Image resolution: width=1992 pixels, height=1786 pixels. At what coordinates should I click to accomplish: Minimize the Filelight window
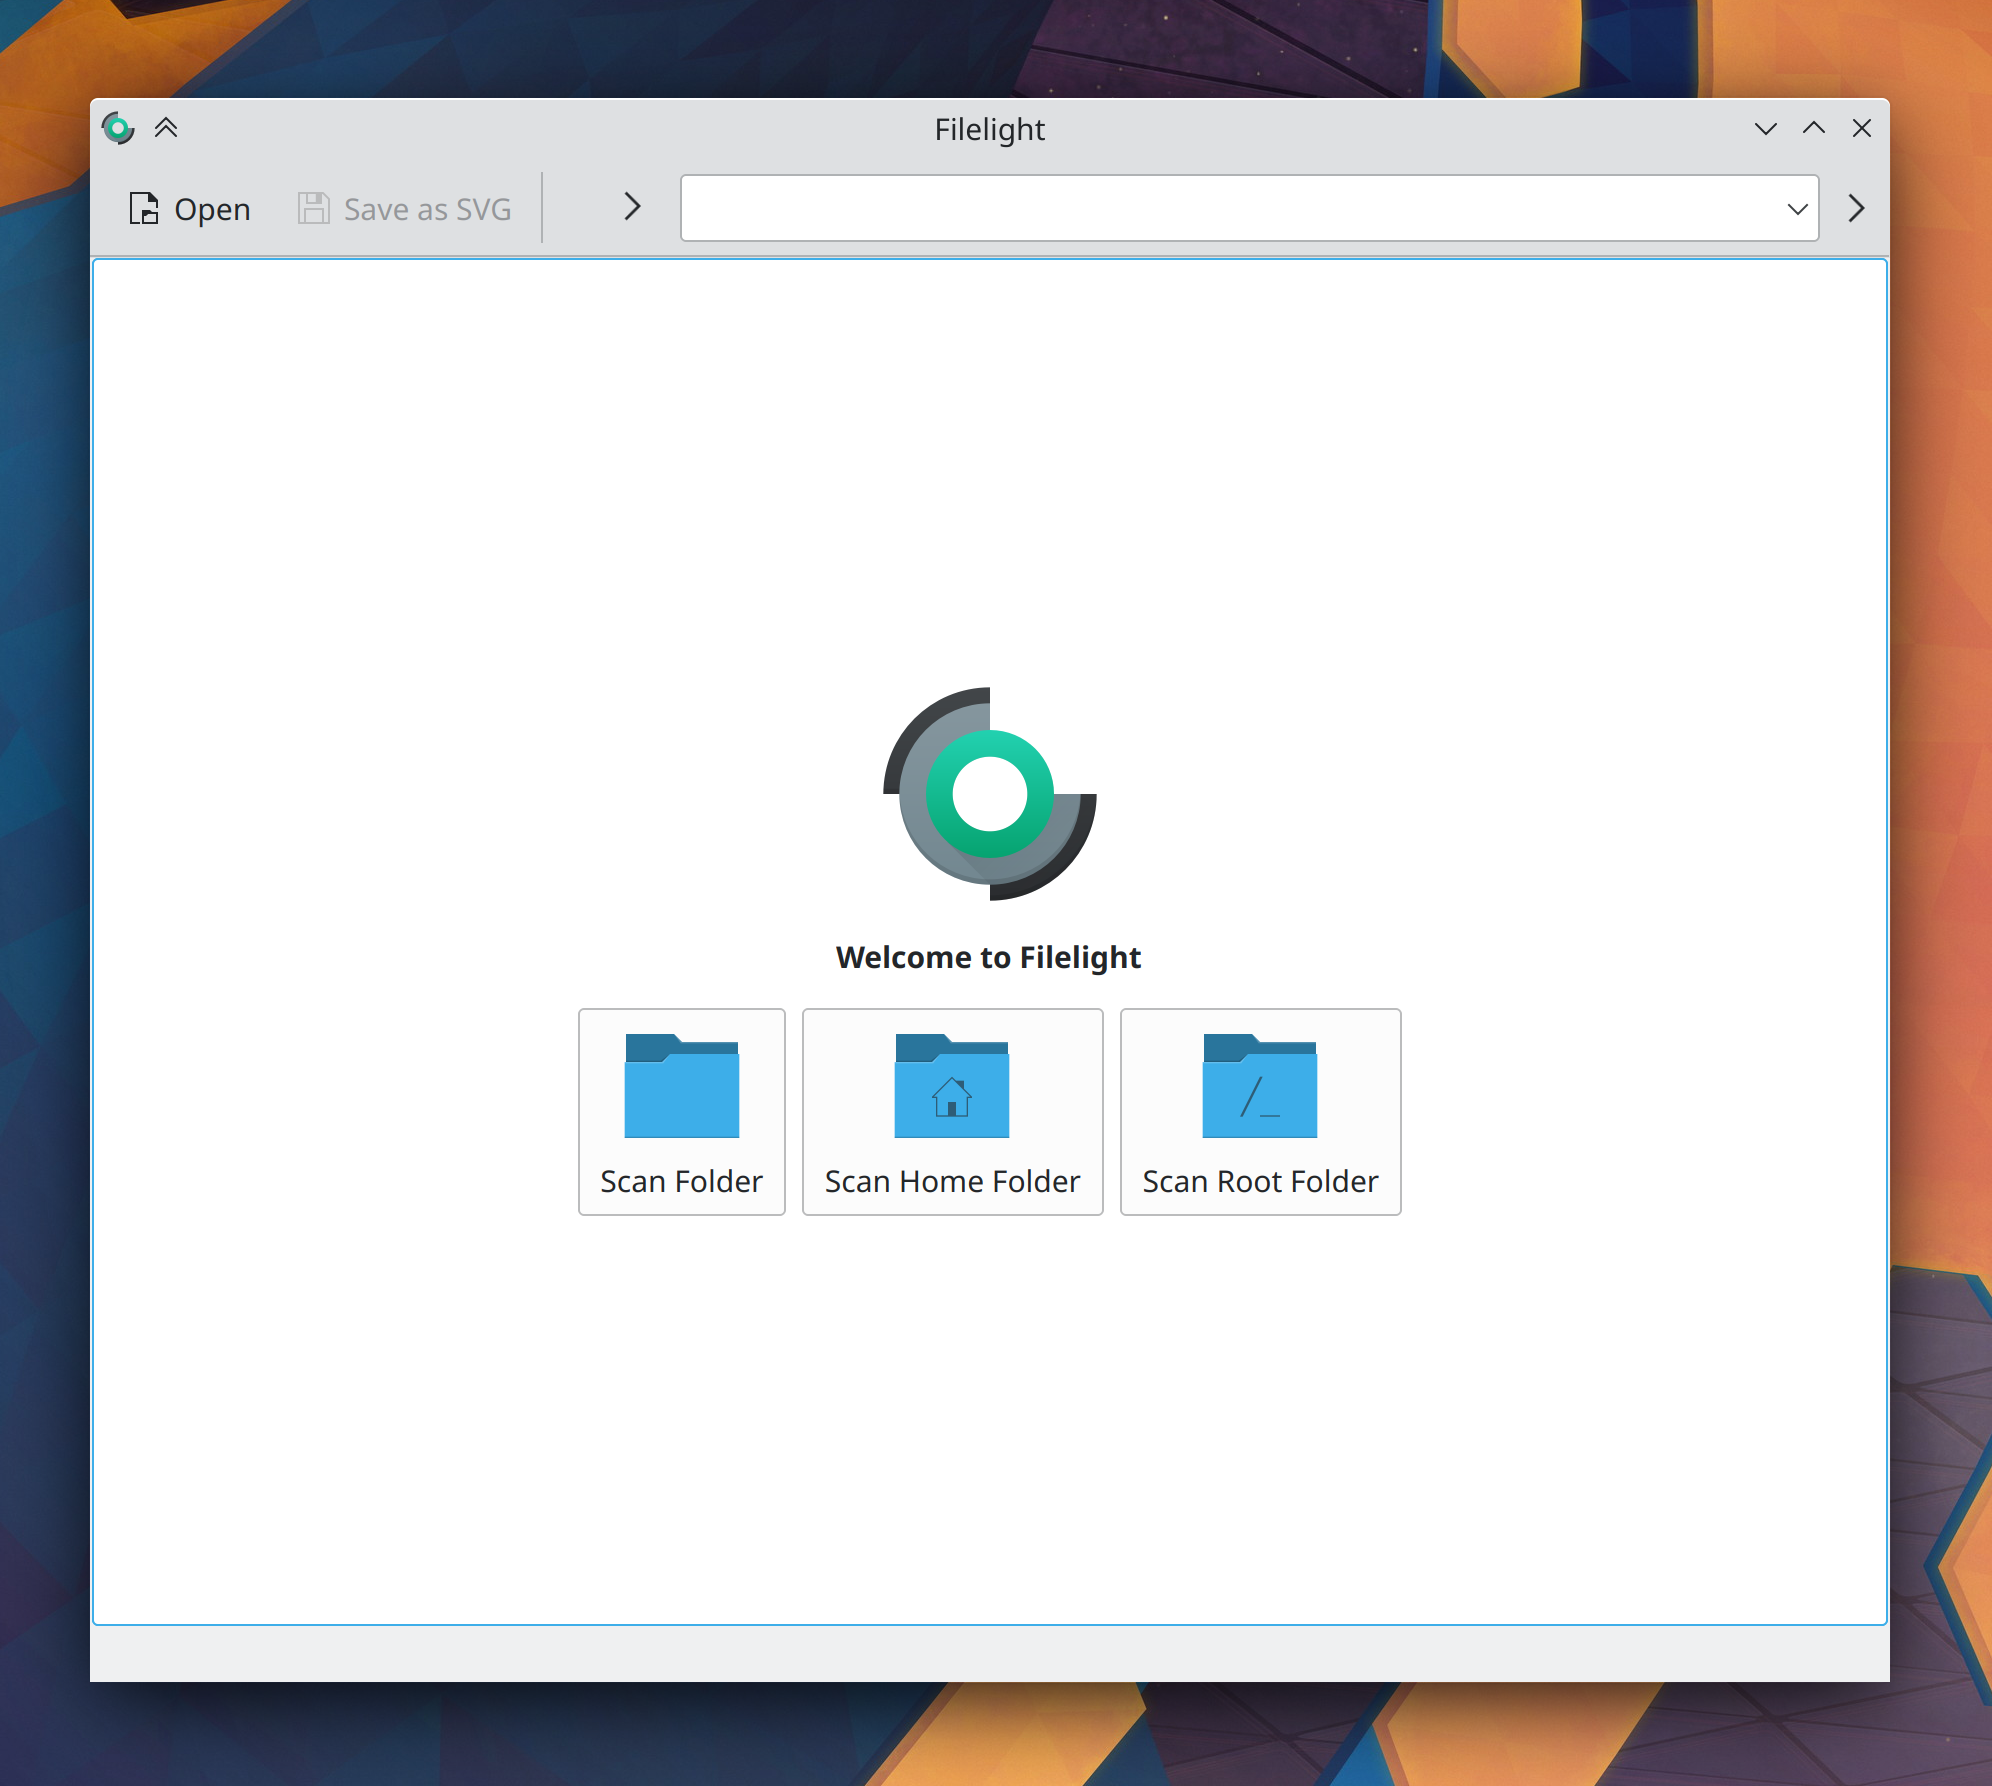(x=1765, y=128)
